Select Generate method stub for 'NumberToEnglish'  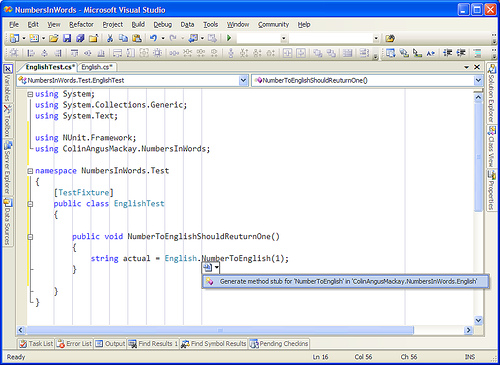click(x=345, y=281)
